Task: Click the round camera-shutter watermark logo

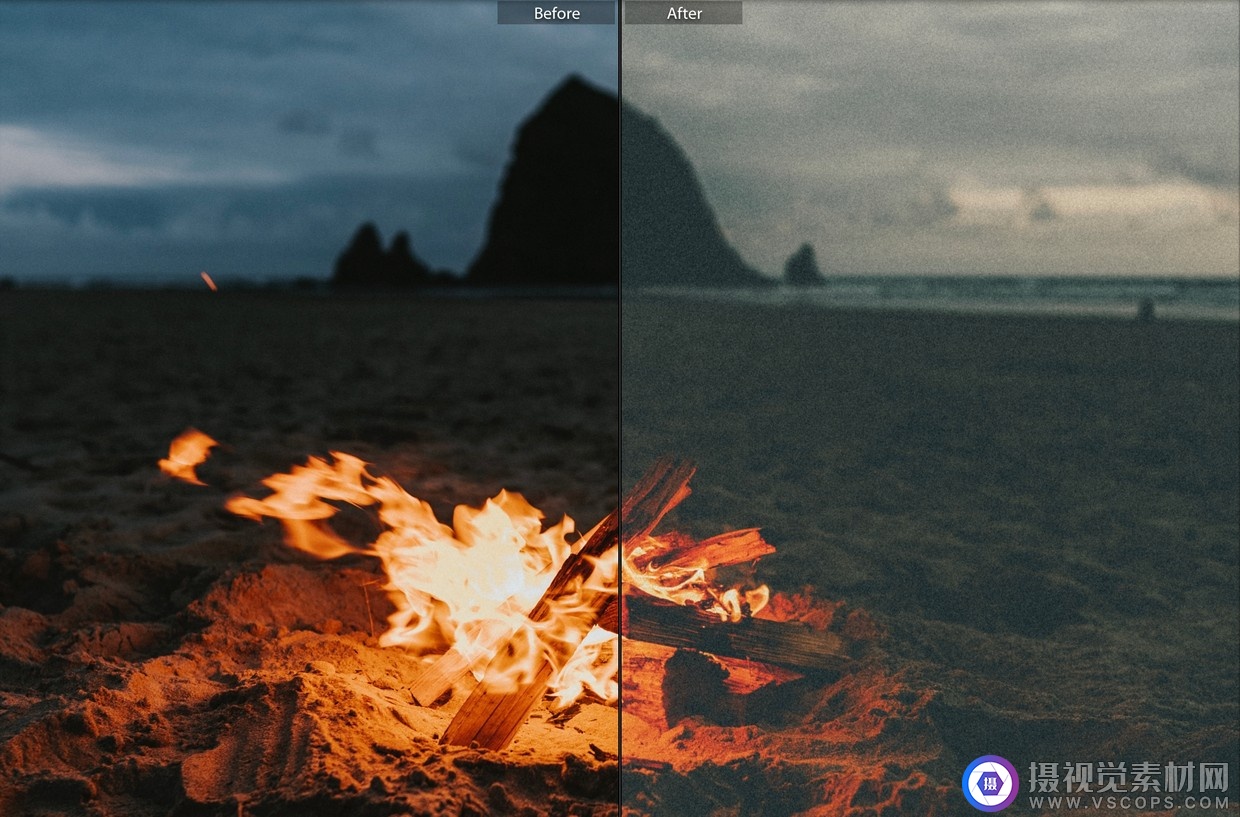Action: [989, 783]
